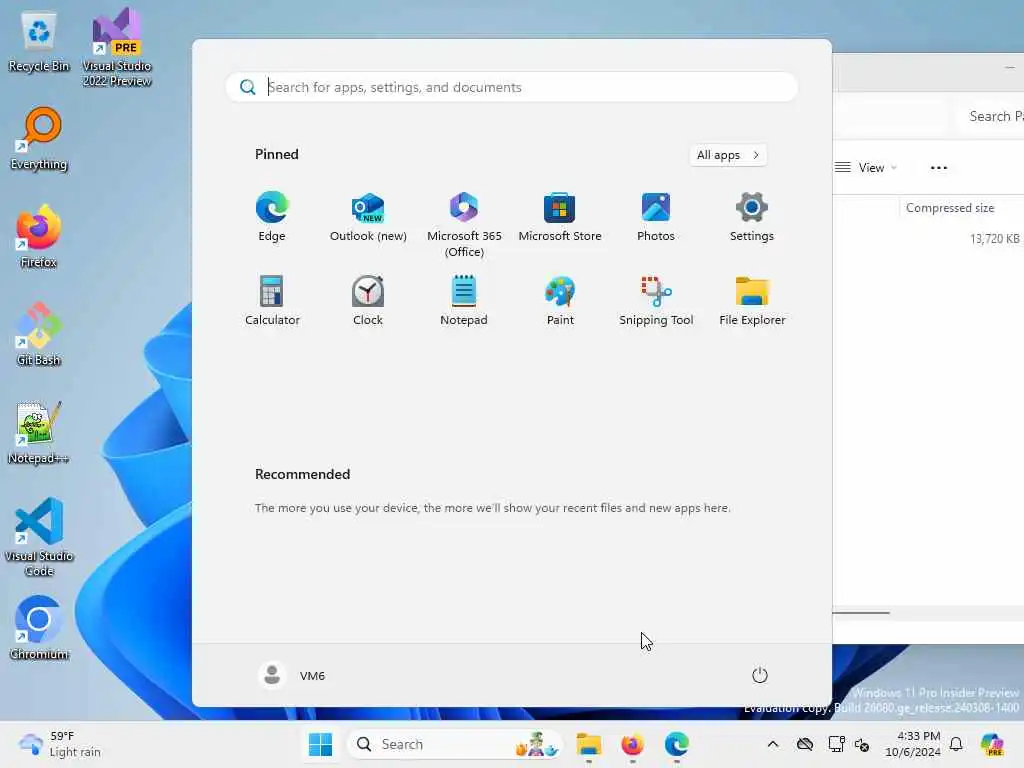Launch the Photos app
The image size is (1024, 768).
(x=656, y=217)
